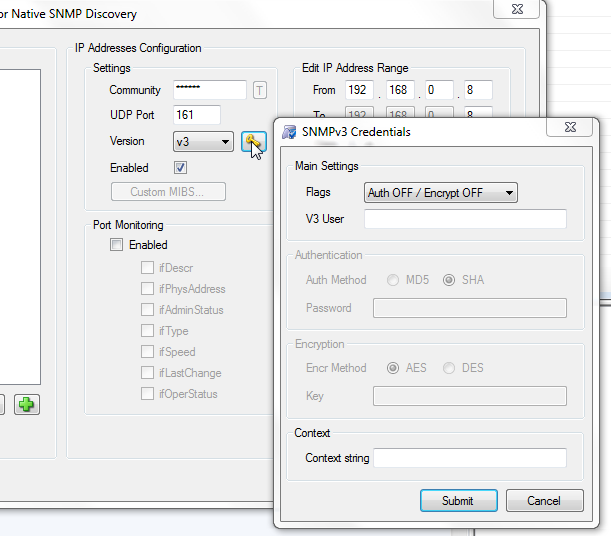Tick the ifOperStatus checkbox
Viewport: 611px width, 536px height.
148,394
